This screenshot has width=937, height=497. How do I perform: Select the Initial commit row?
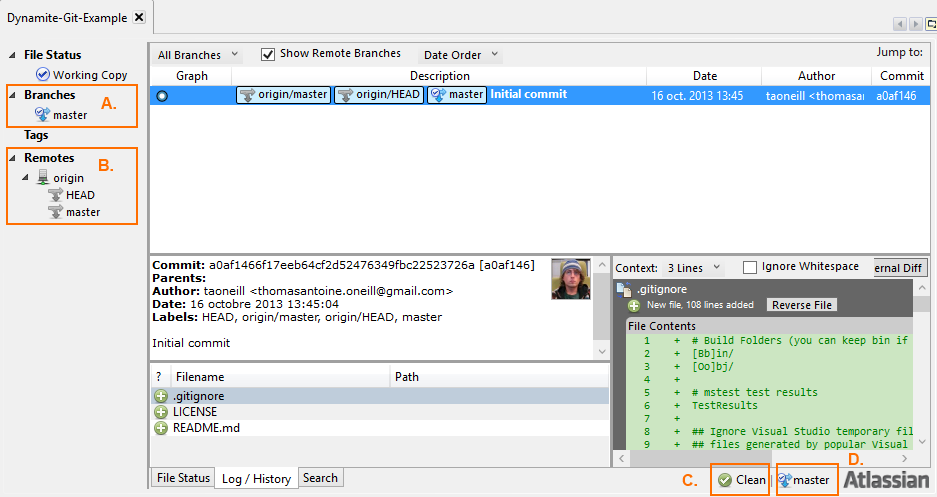click(x=540, y=96)
